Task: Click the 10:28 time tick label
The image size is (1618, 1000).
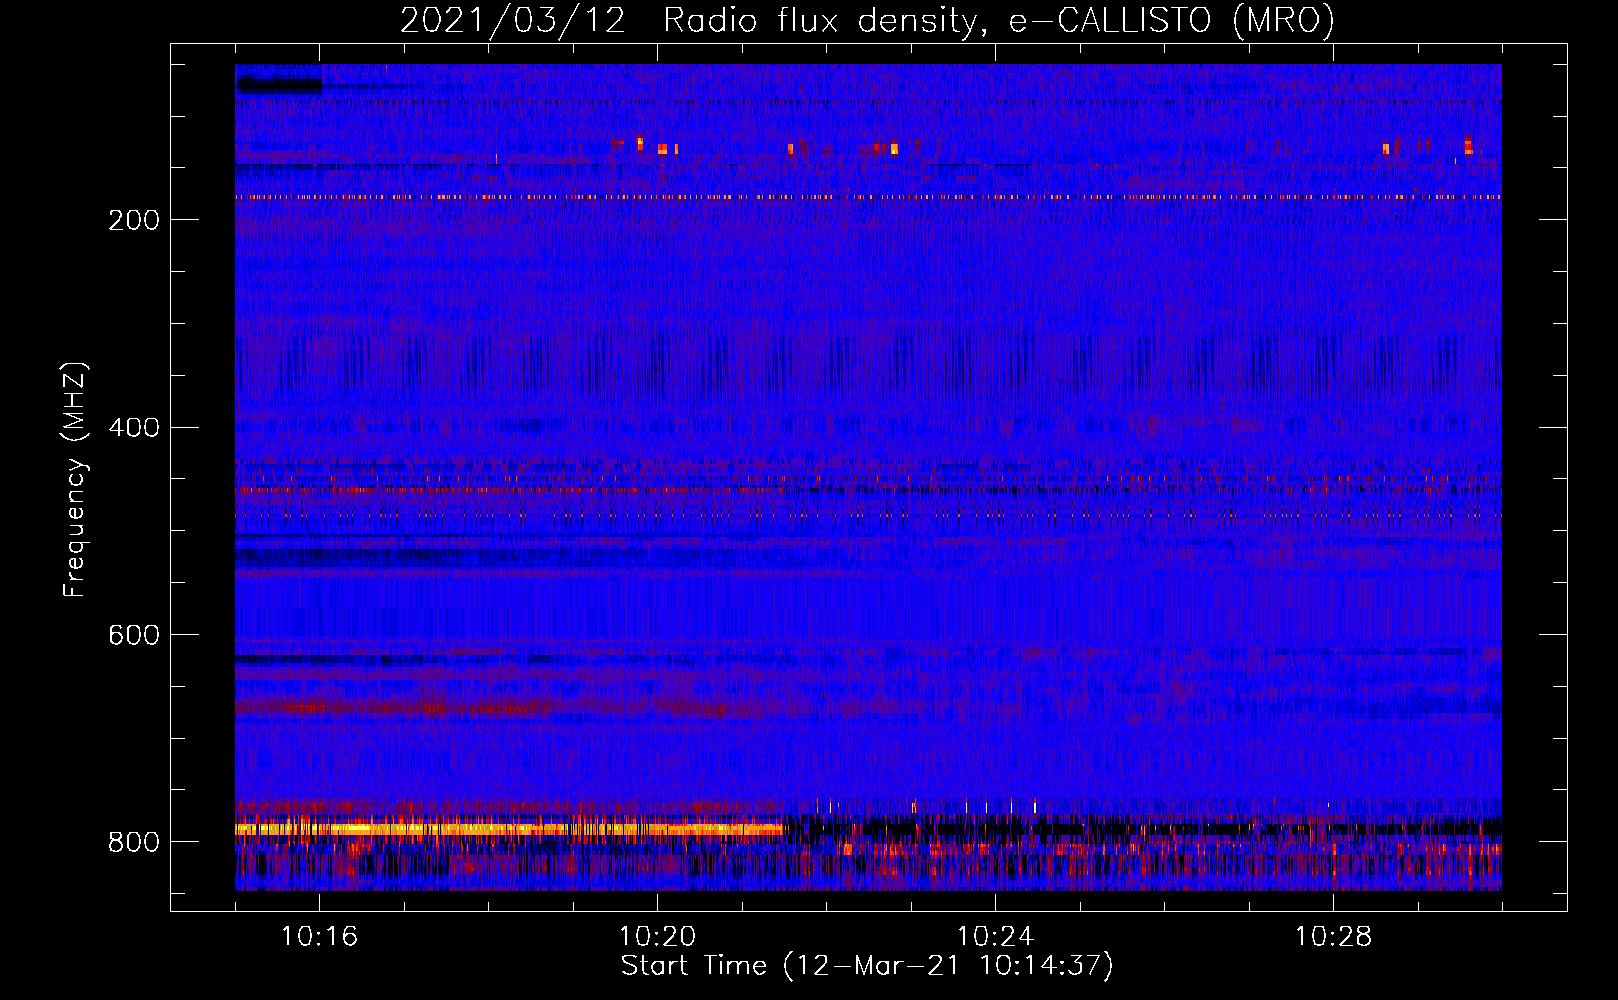Action: [x=1333, y=937]
